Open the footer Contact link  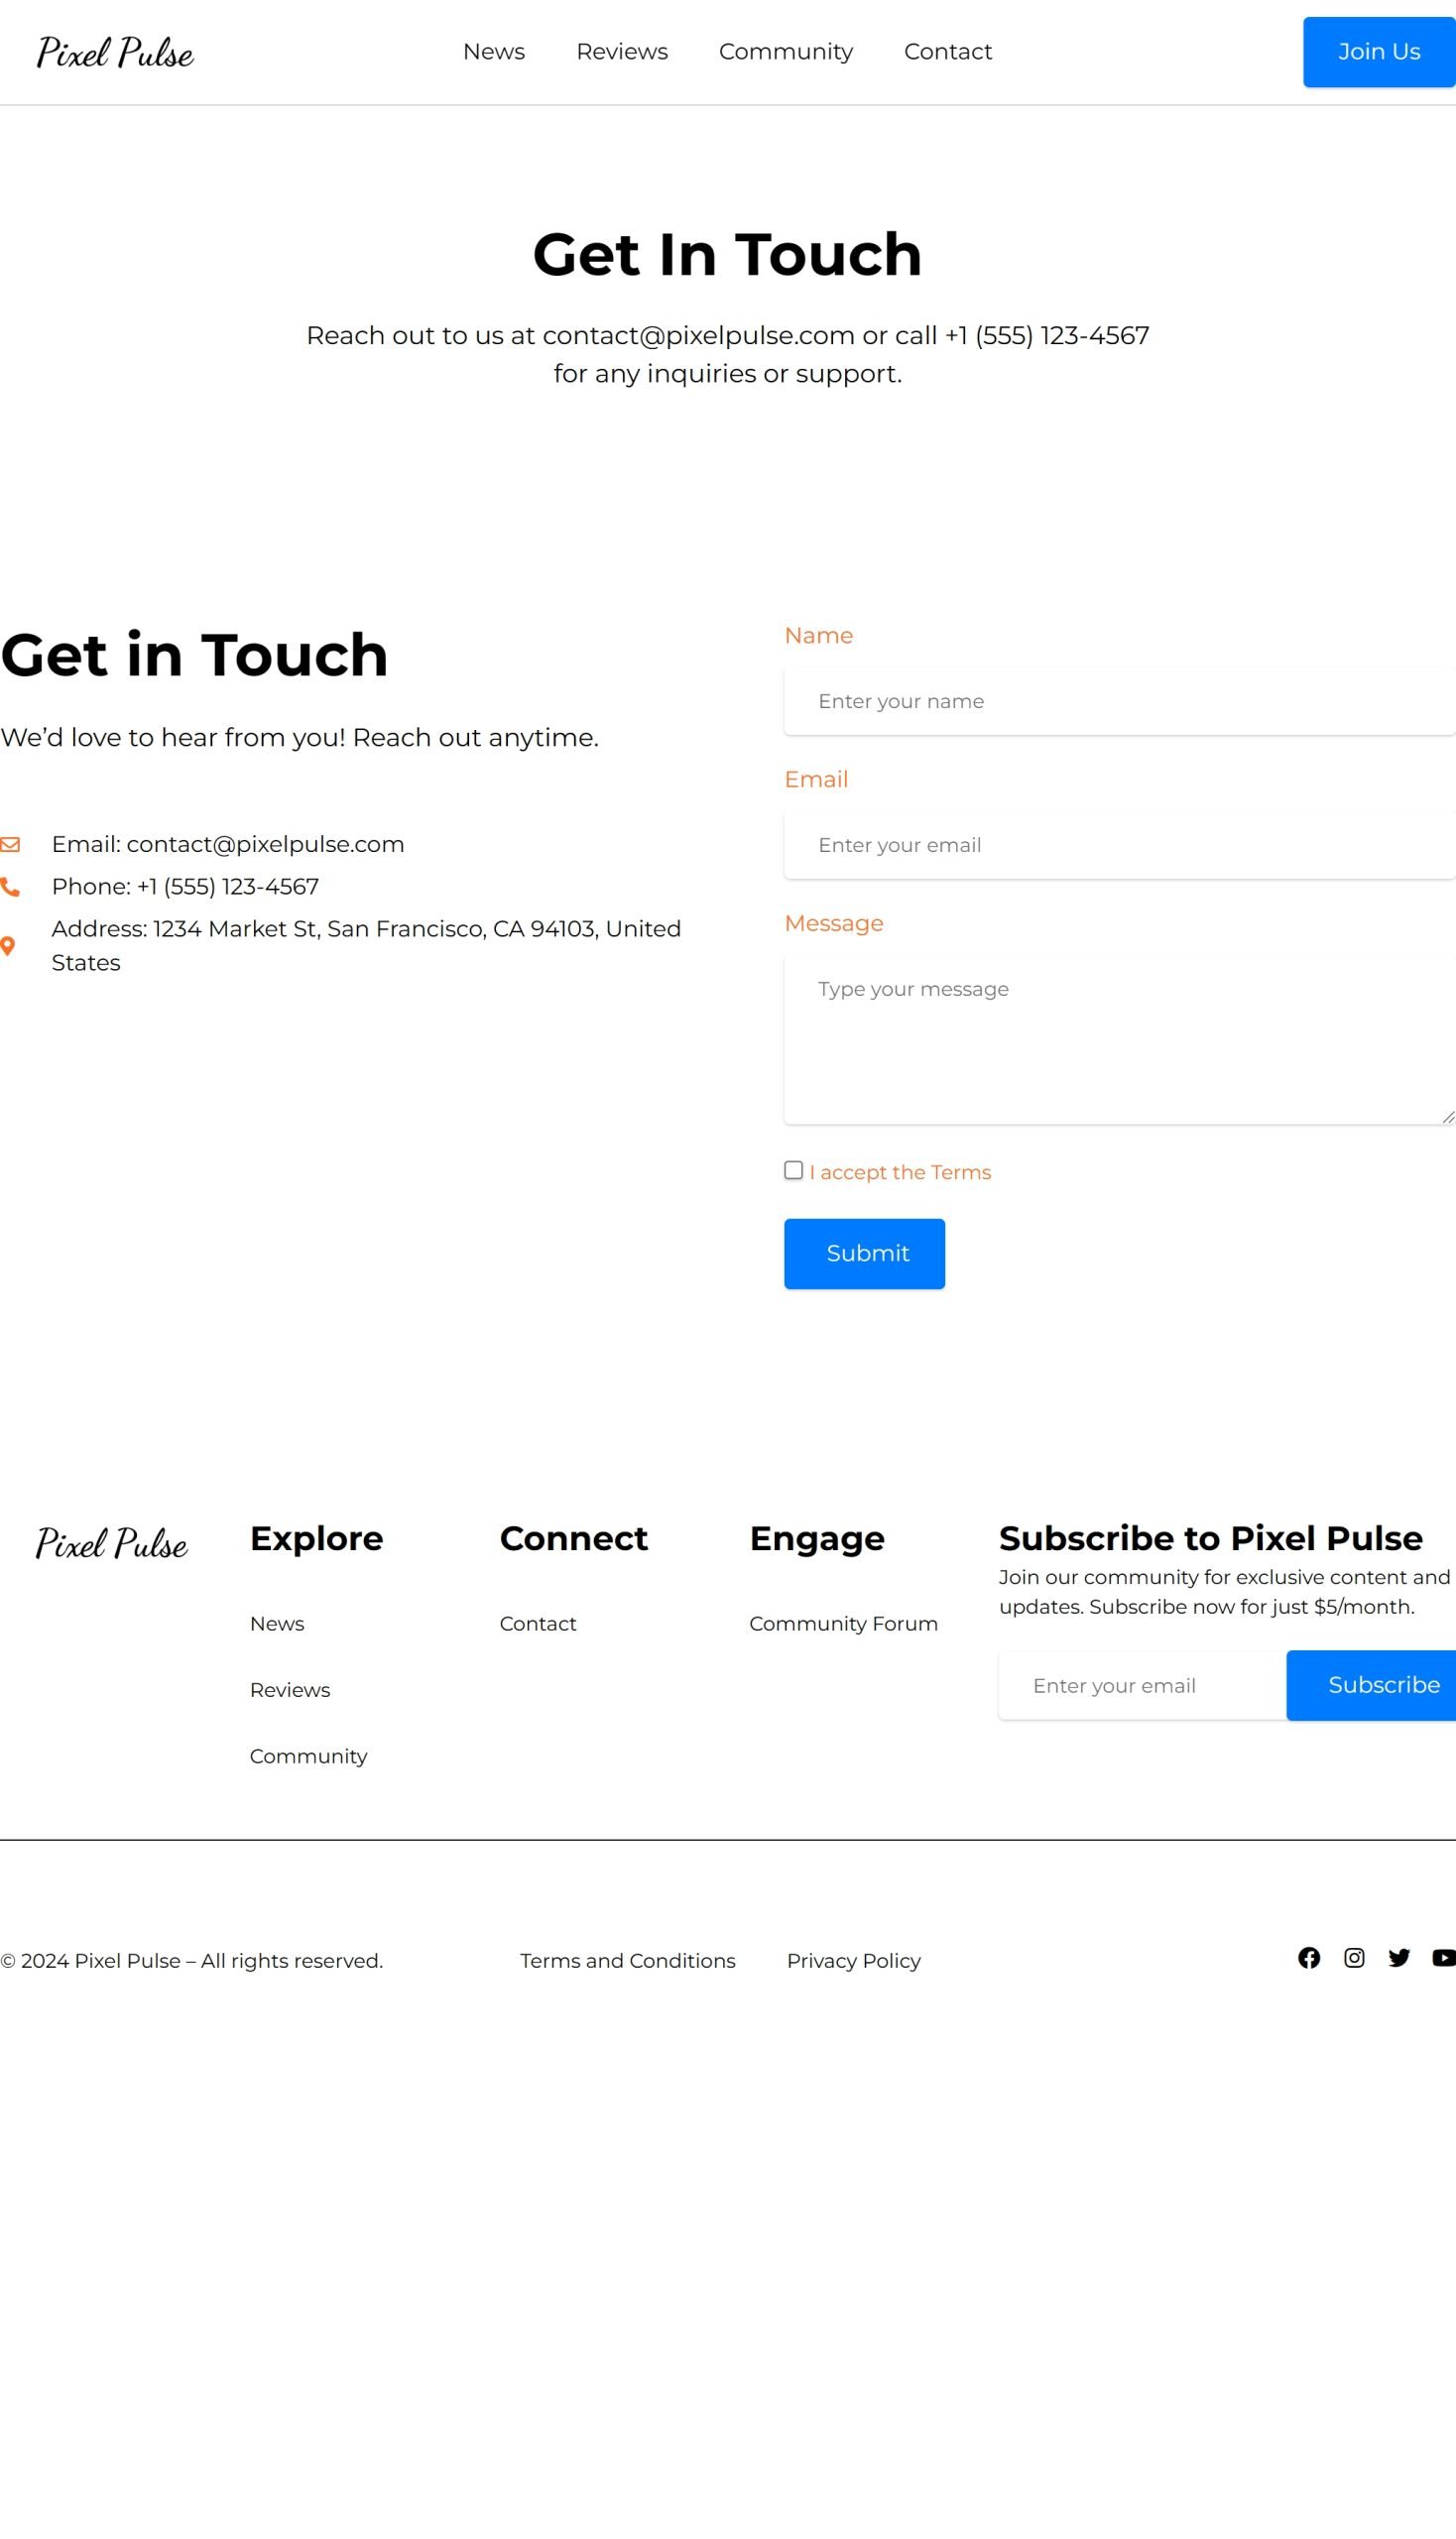pyautogui.click(x=538, y=1624)
